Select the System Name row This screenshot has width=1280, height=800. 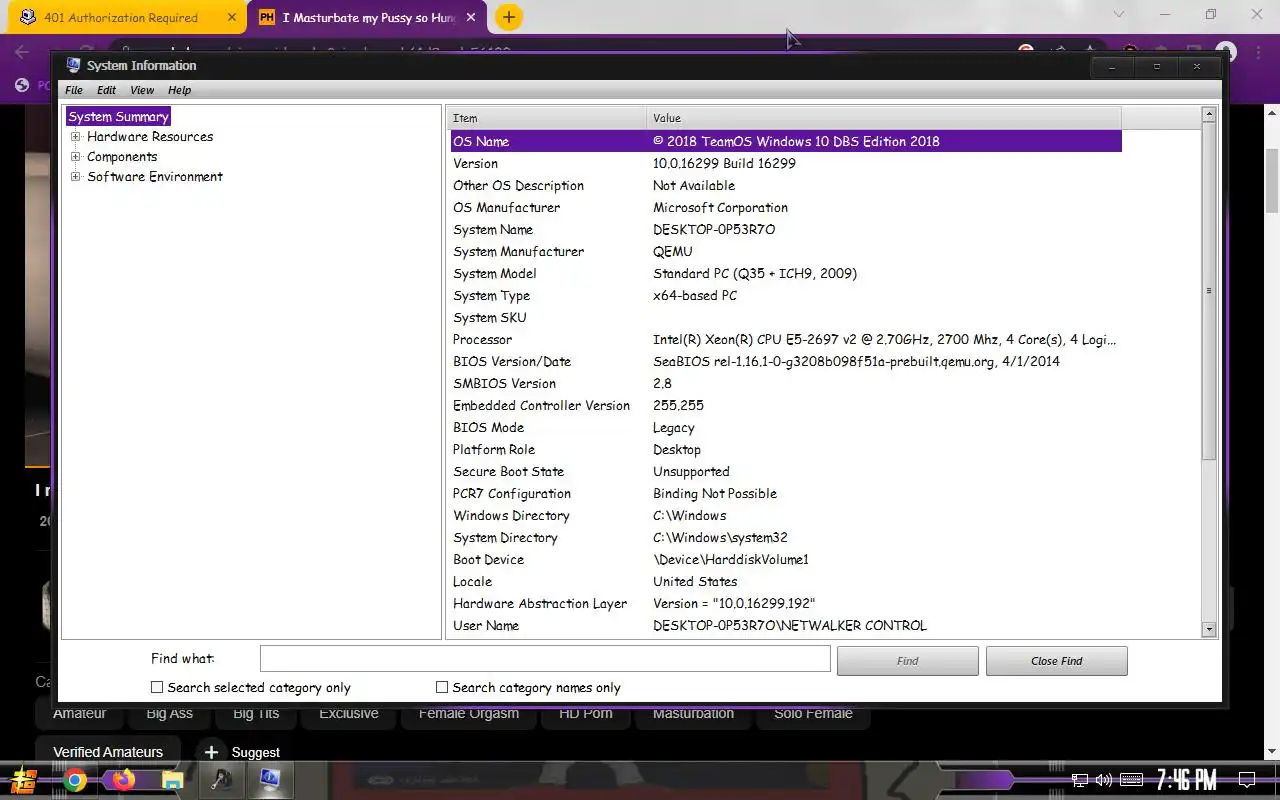[786, 229]
